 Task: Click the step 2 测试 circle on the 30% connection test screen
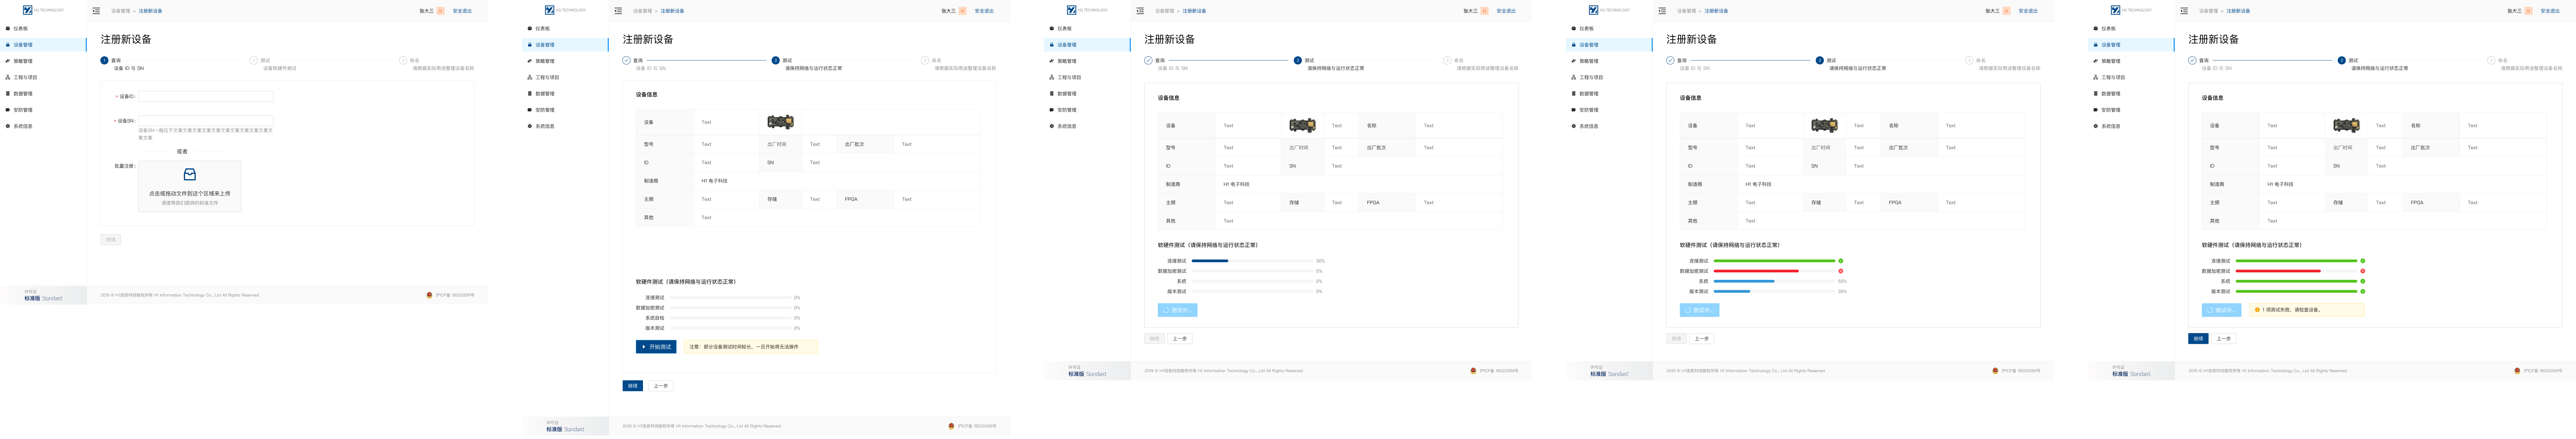tap(1298, 60)
